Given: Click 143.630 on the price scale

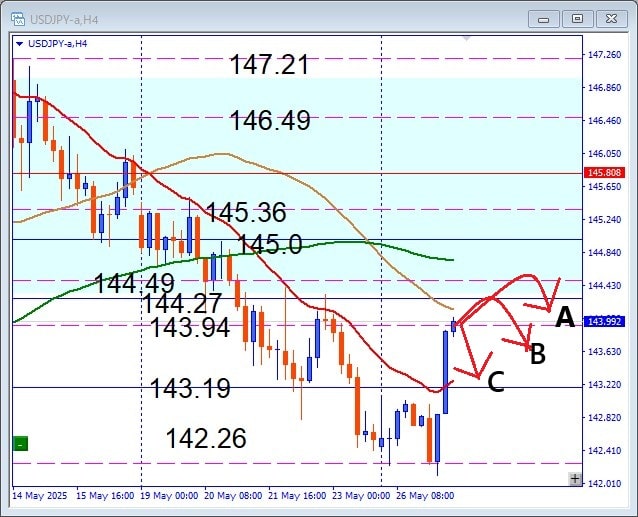Looking at the screenshot, I should point(605,351).
